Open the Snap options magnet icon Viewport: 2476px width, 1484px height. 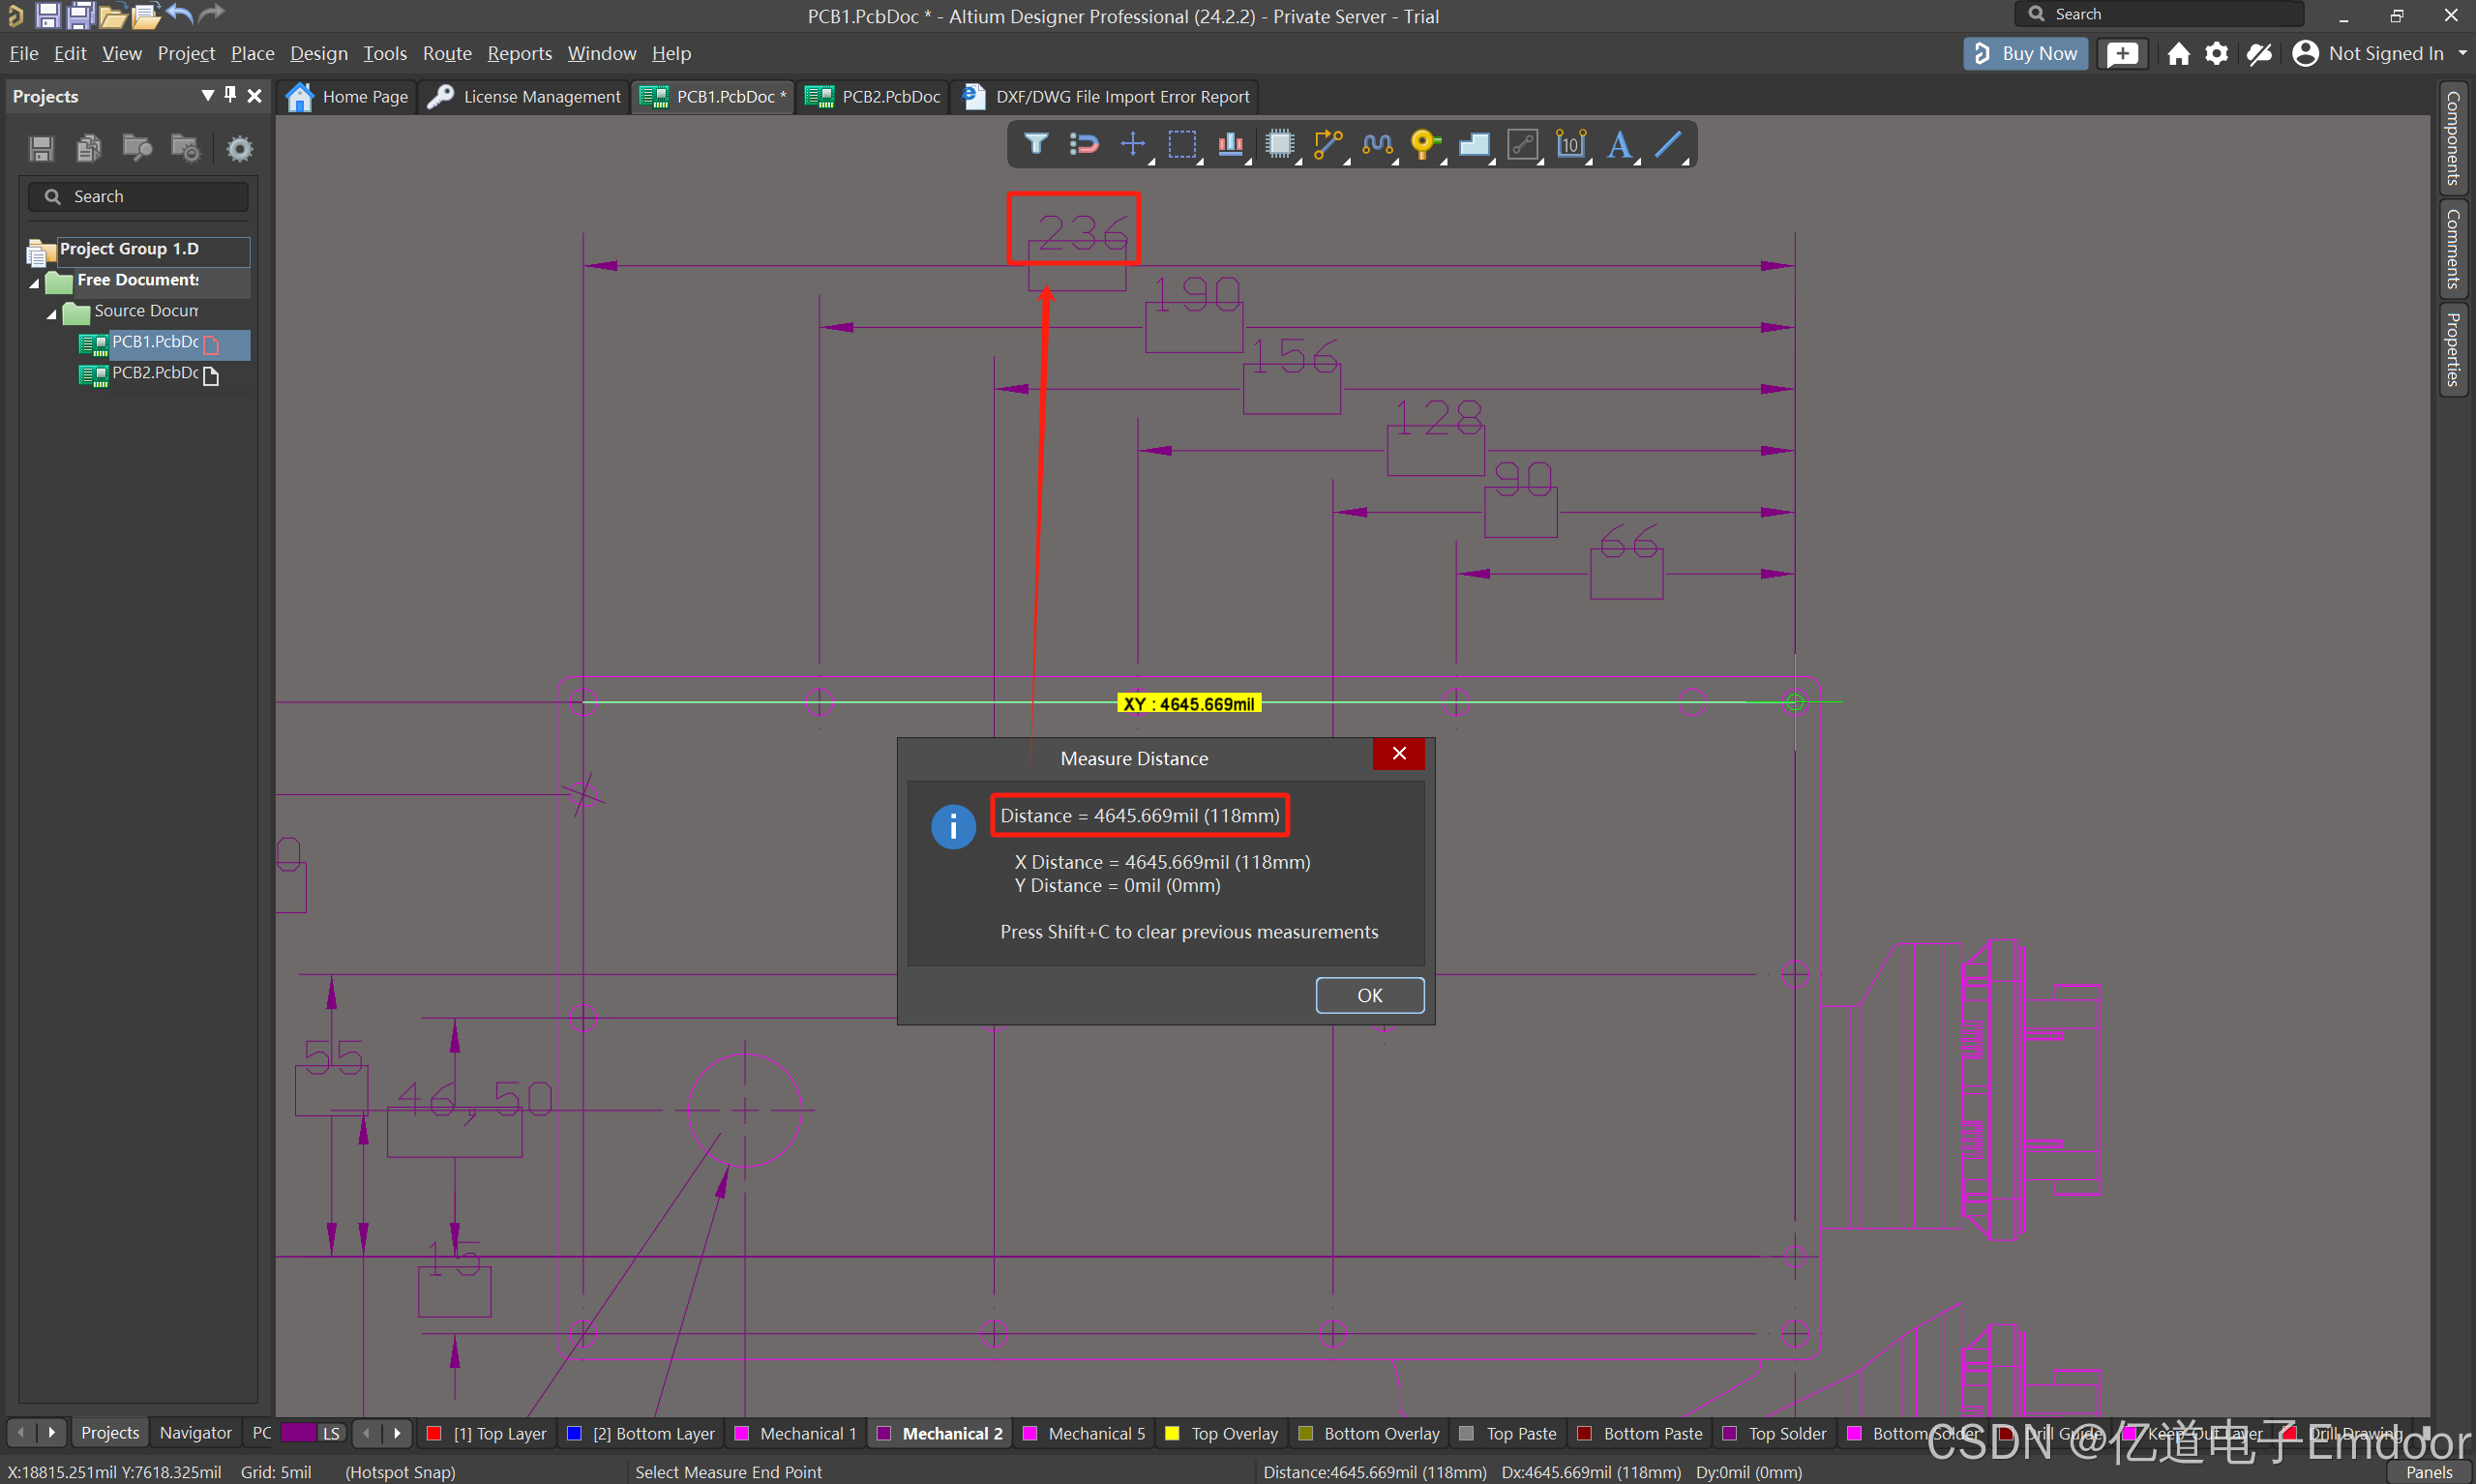point(1083,144)
